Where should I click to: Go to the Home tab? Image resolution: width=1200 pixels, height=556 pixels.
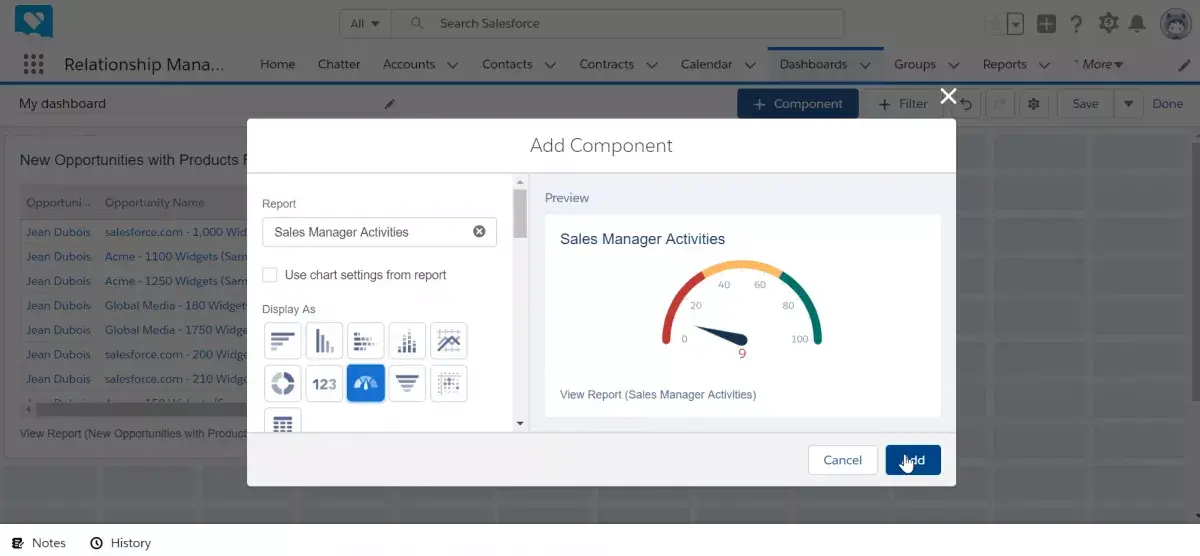[277, 64]
